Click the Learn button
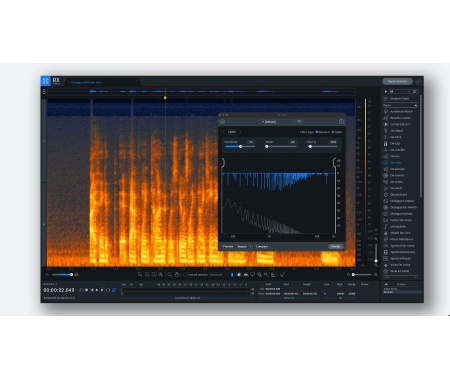 tap(232, 132)
